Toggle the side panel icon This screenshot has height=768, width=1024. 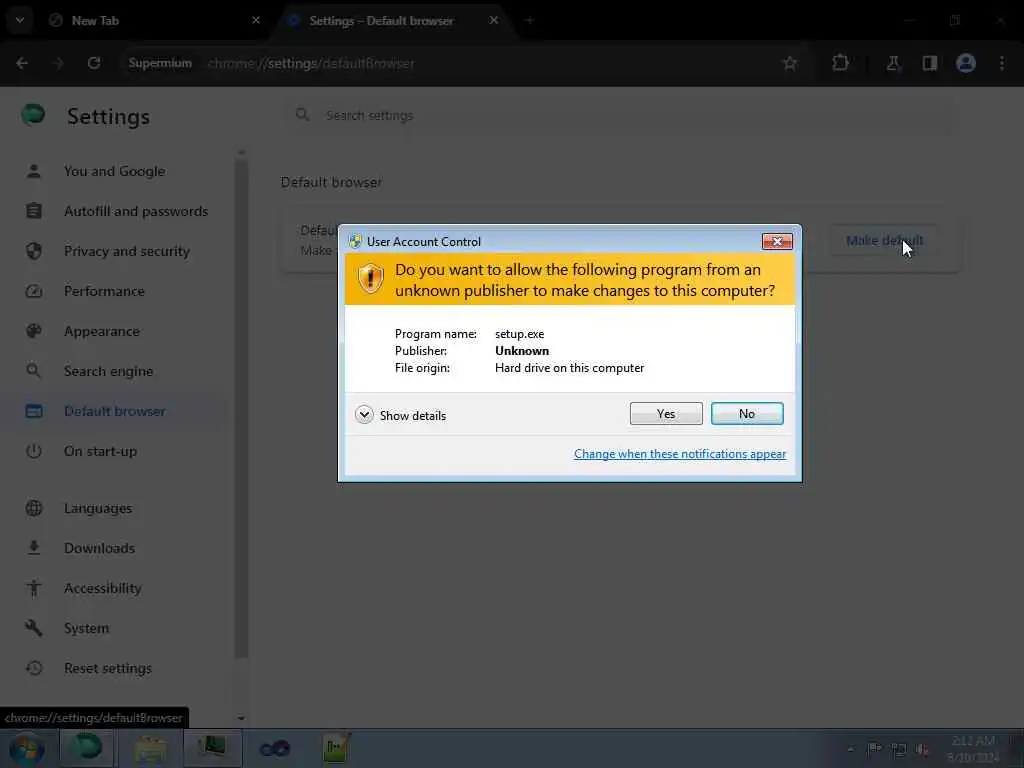[x=929, y=63]
